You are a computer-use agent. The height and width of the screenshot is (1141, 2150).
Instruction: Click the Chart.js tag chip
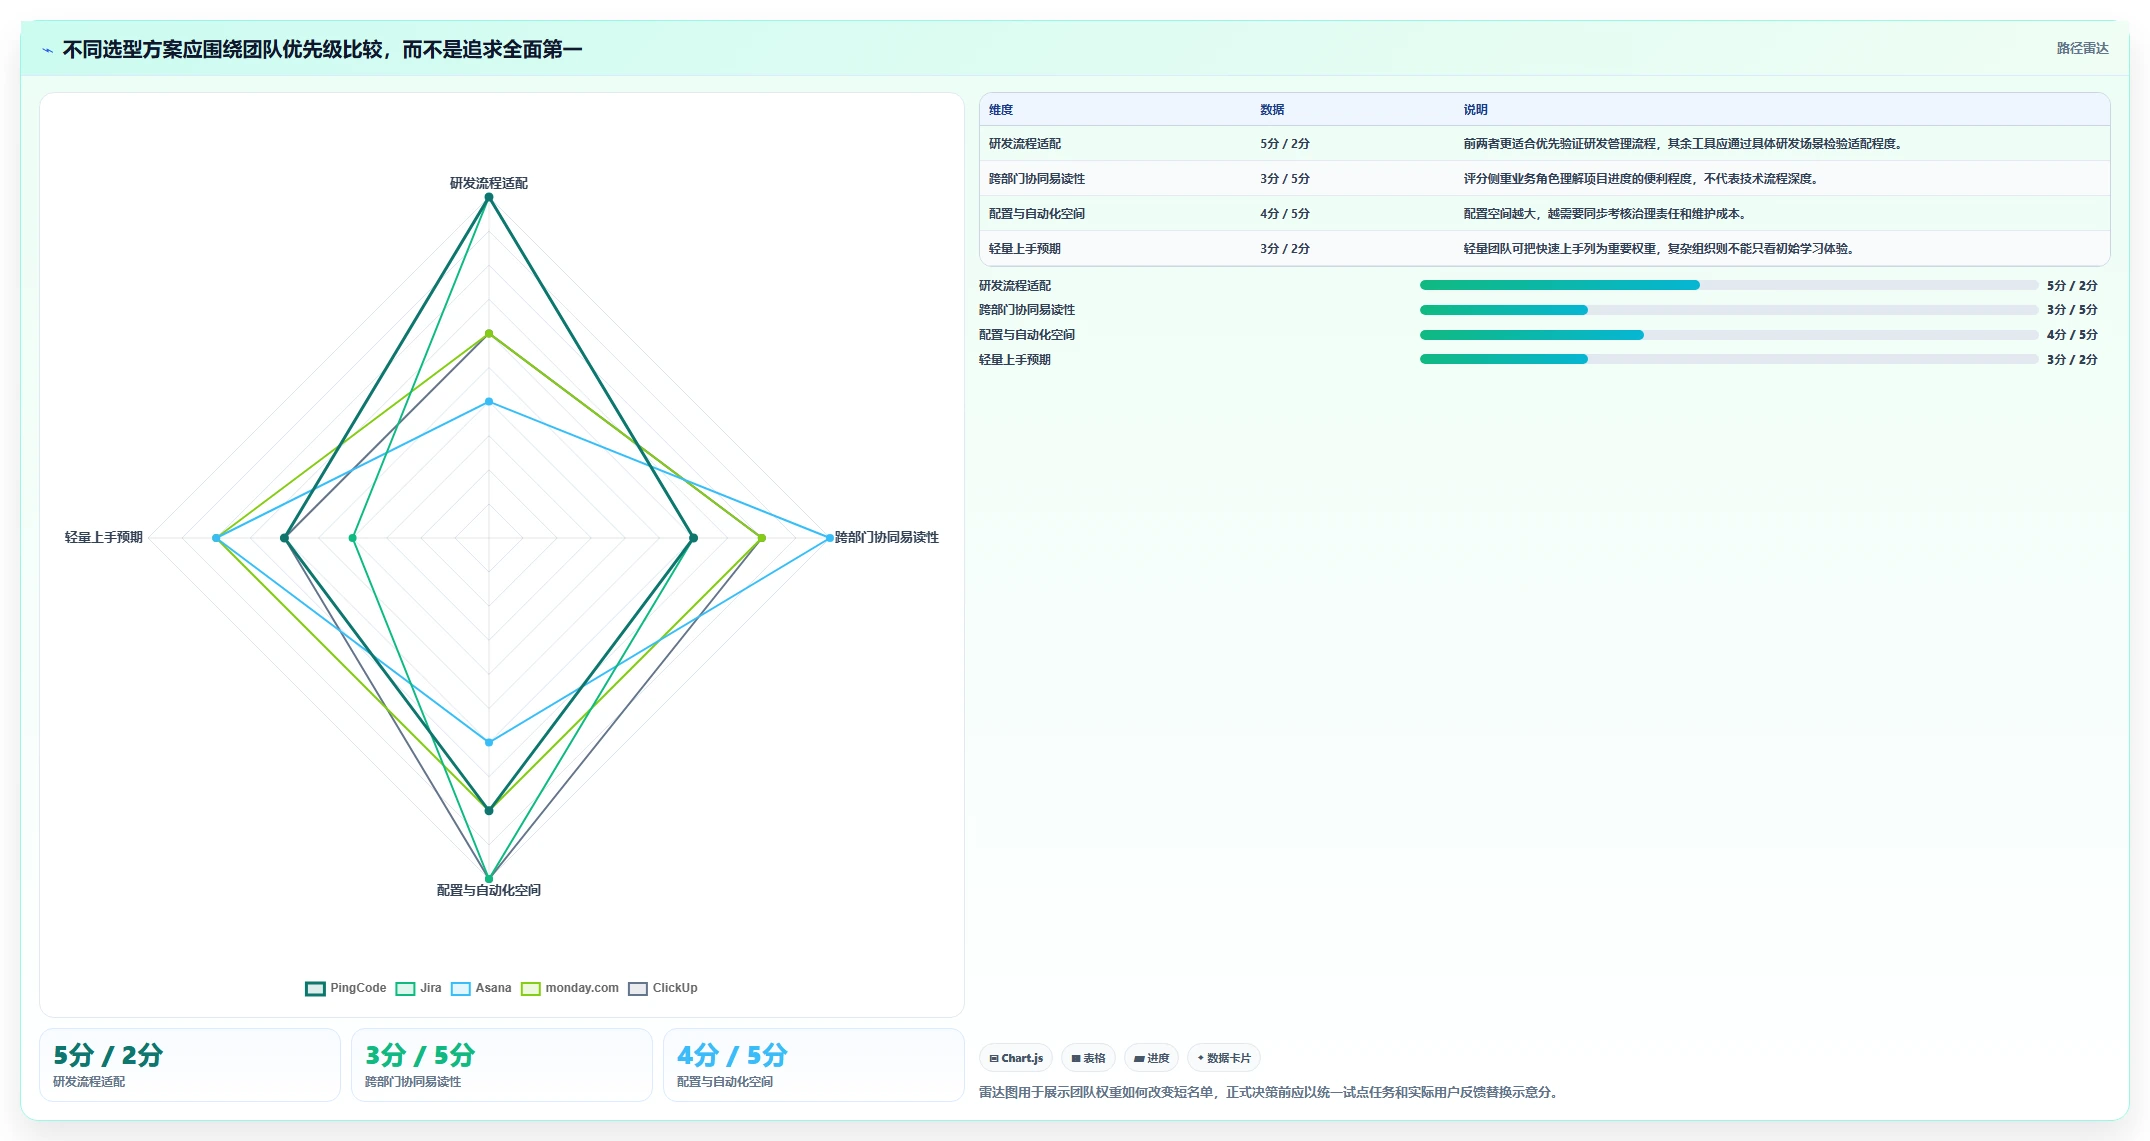point(1016,1058)
